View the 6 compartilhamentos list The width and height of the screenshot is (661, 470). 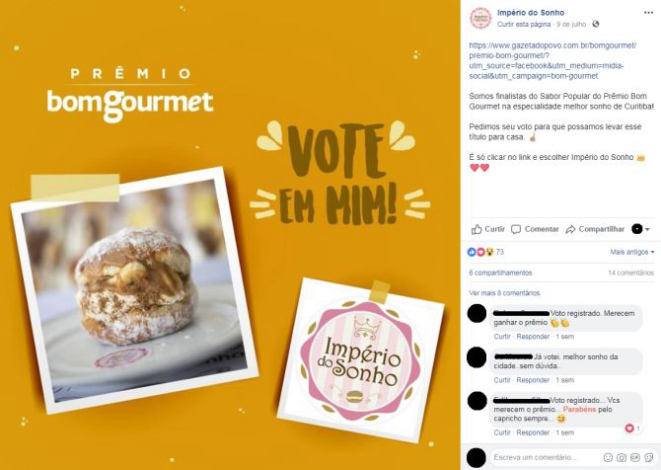click(500, 273)
